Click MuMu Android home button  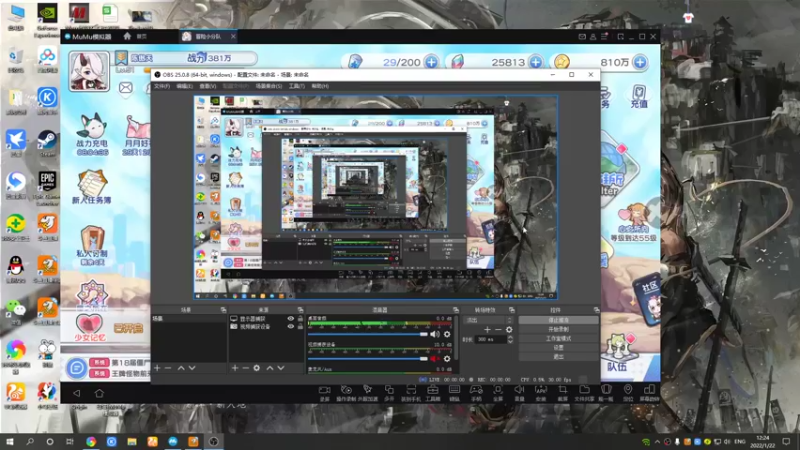99,393
